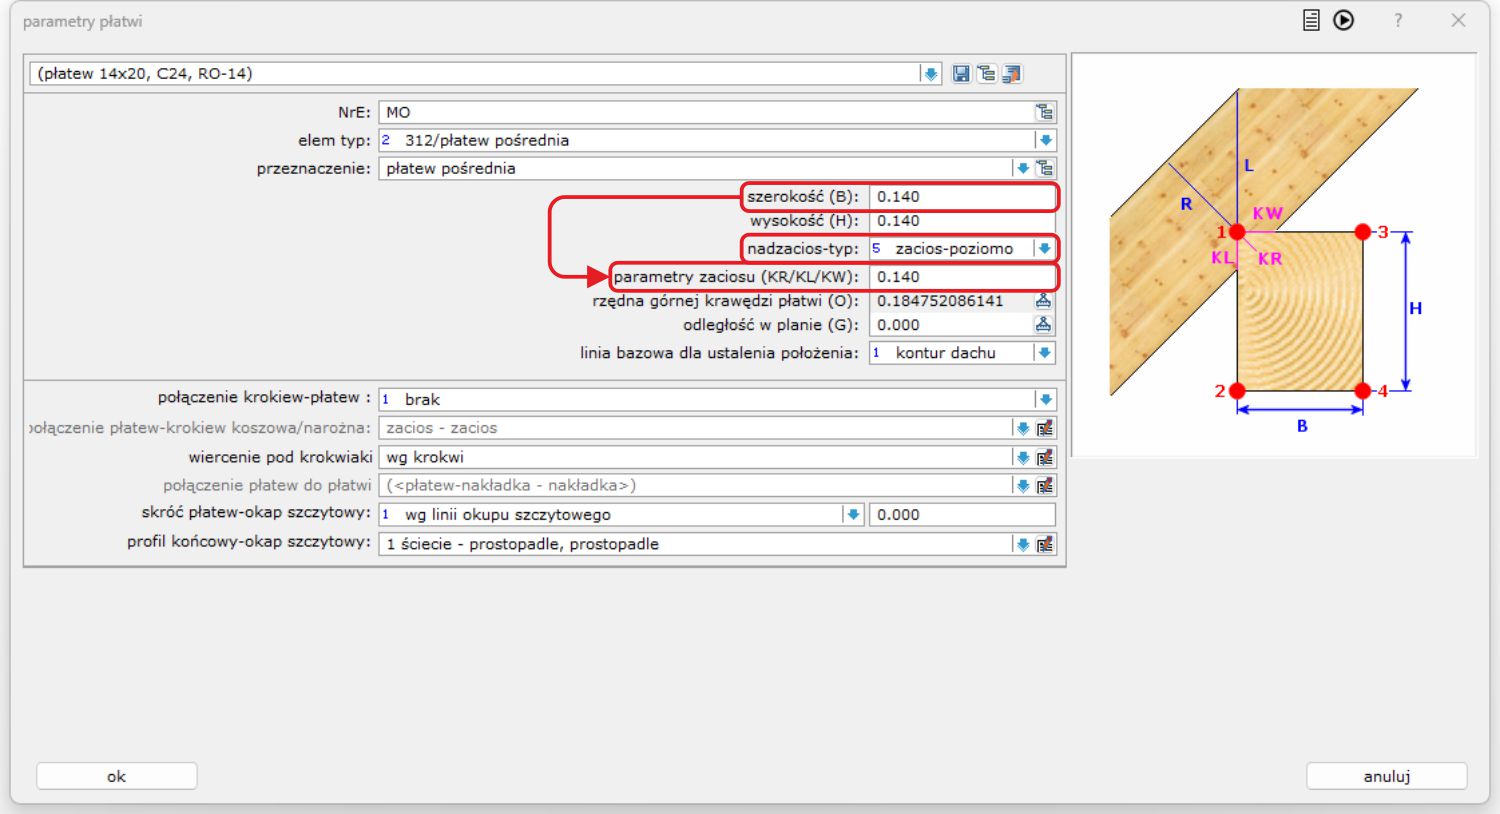Click the tree icon beside przeznaczenie dropdown
This screenshot has width=1500, height=814.
point(1044,168)
